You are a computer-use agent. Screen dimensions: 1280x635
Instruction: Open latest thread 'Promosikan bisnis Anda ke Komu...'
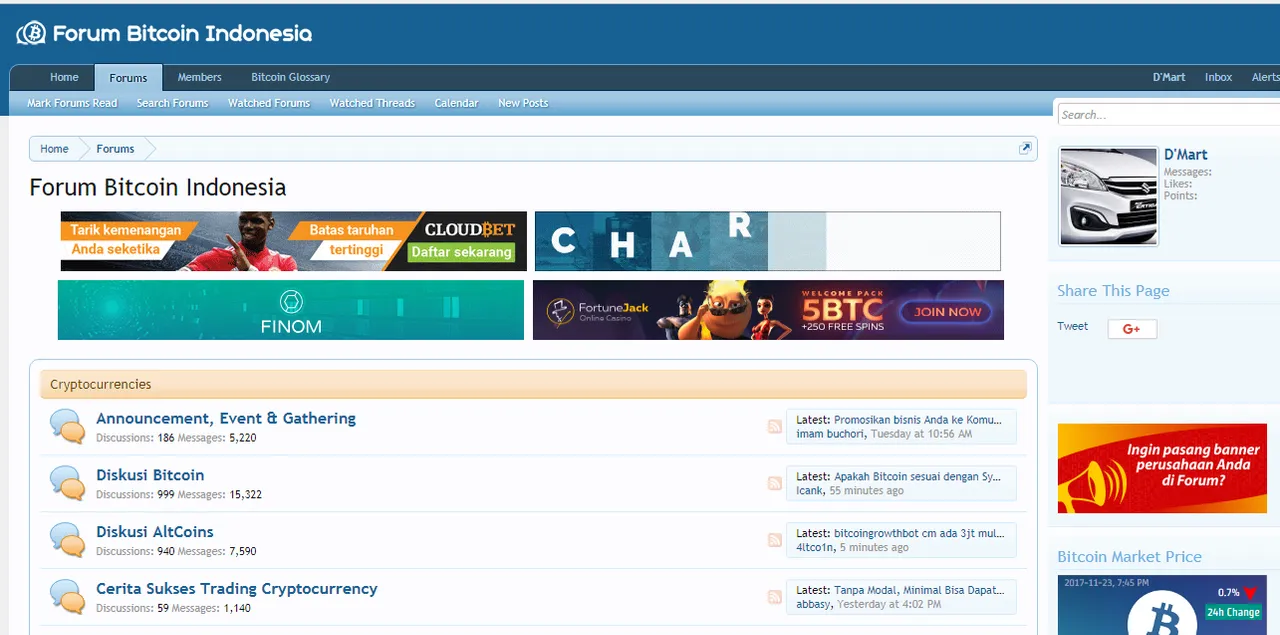(918, 420)
